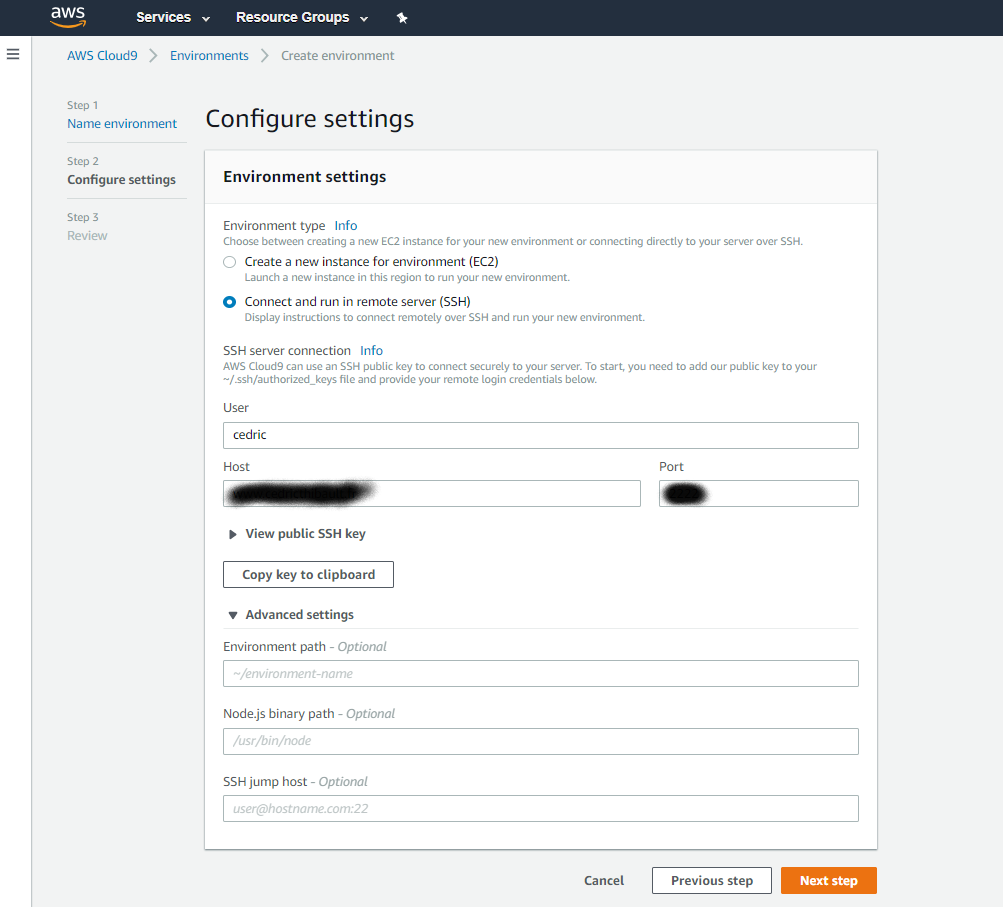This screenshot has height=907, width=1003.
Task: Click the User input field
Action: coord(541,435)
